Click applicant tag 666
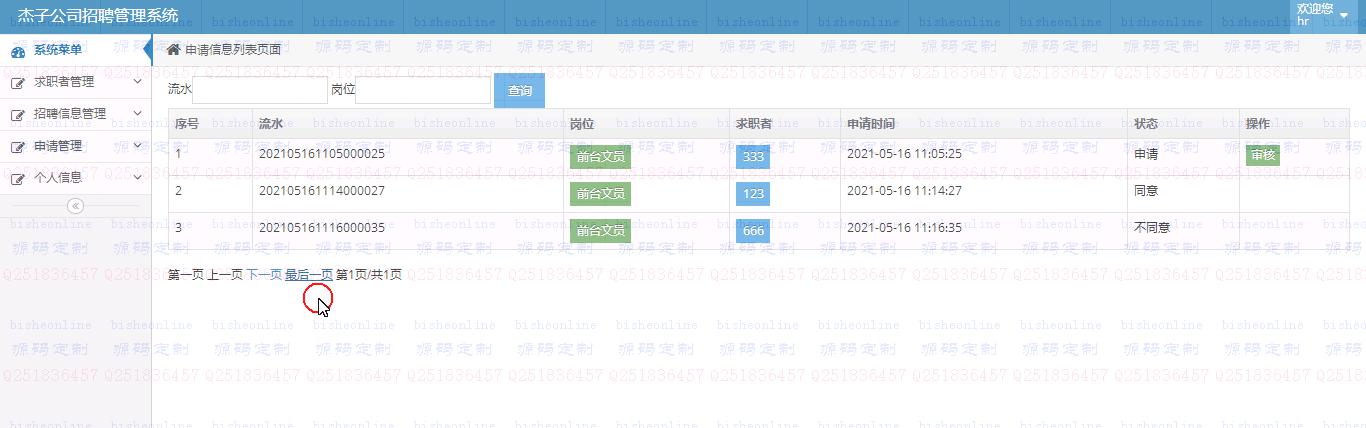Viewport: 1366px width, 428px height. [x=753, y=231]
